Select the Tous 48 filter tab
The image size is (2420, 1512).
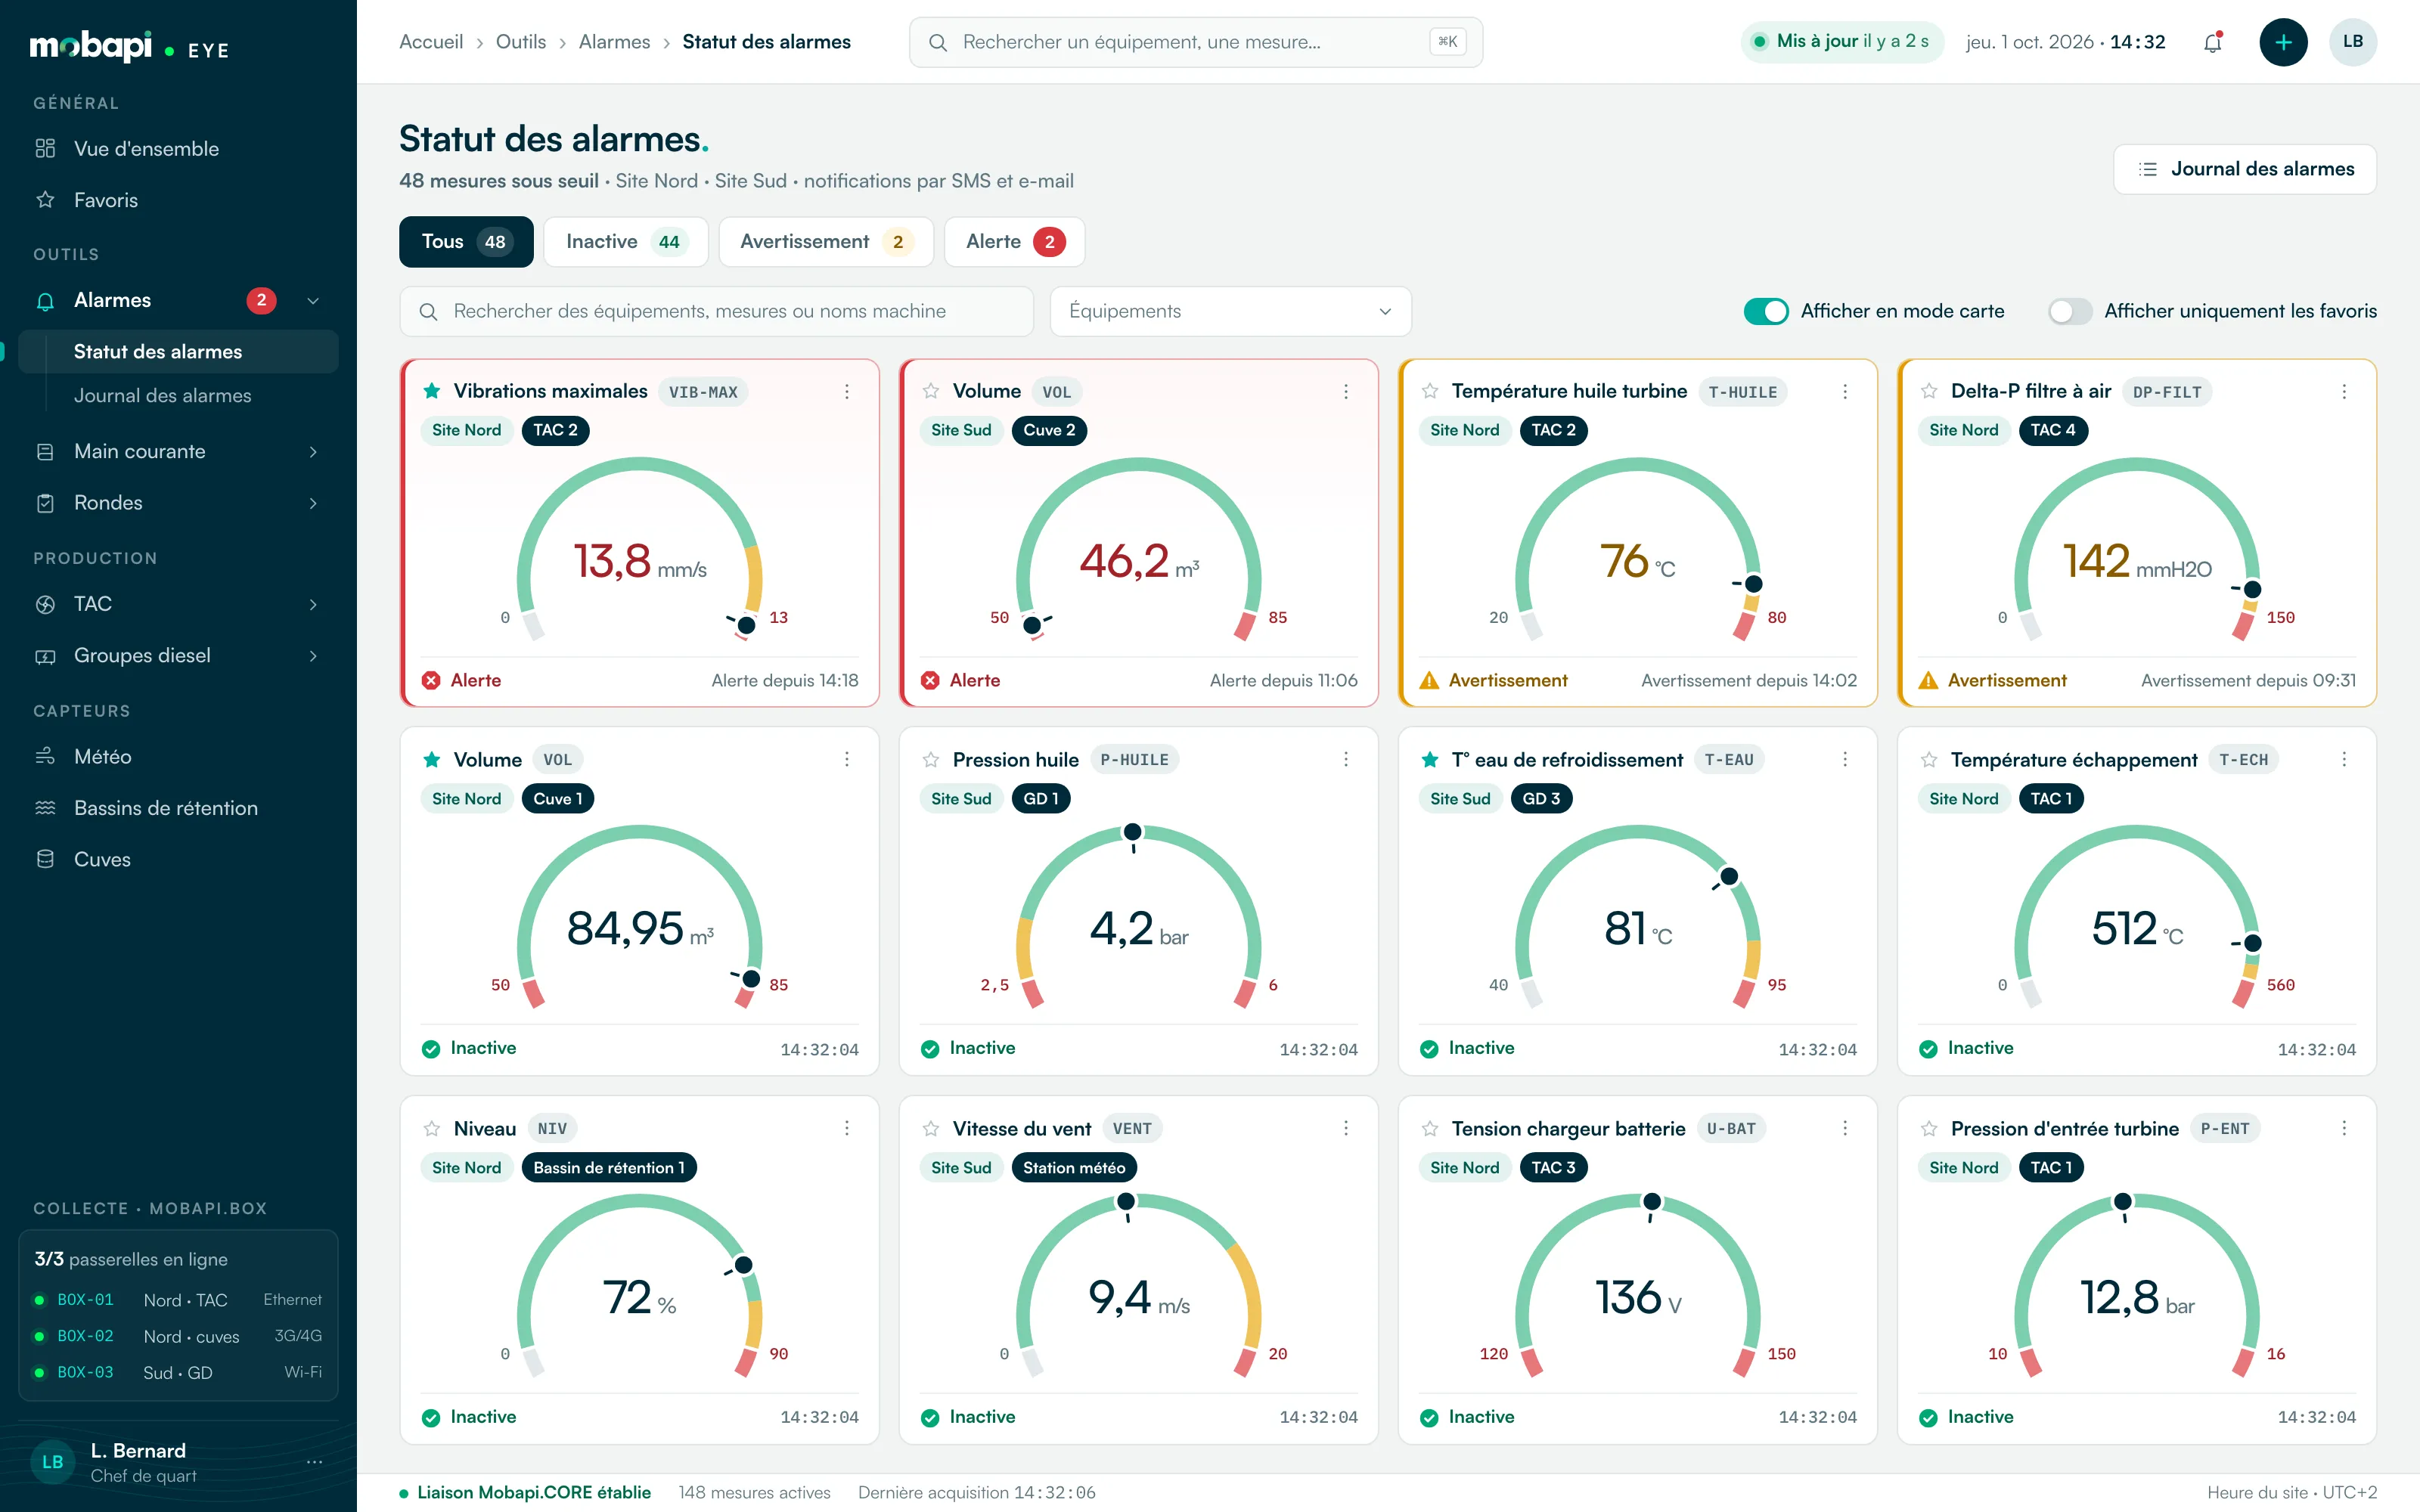(466, 242)
